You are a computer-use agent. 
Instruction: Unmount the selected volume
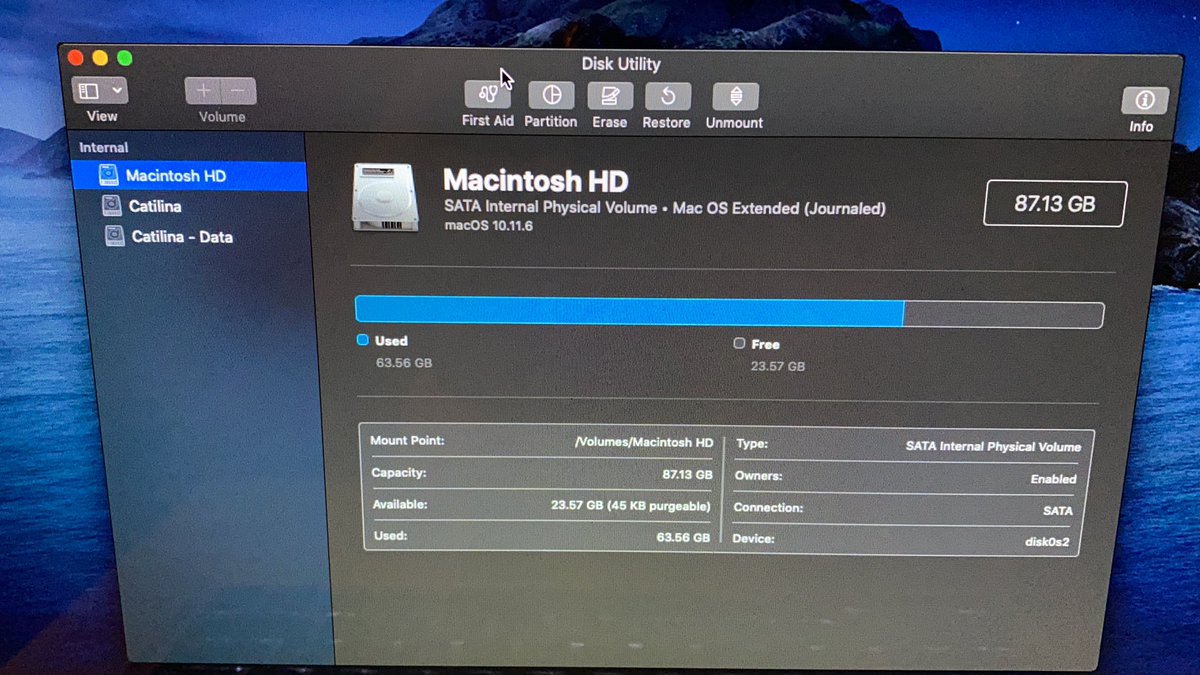(x=735, y=97)
